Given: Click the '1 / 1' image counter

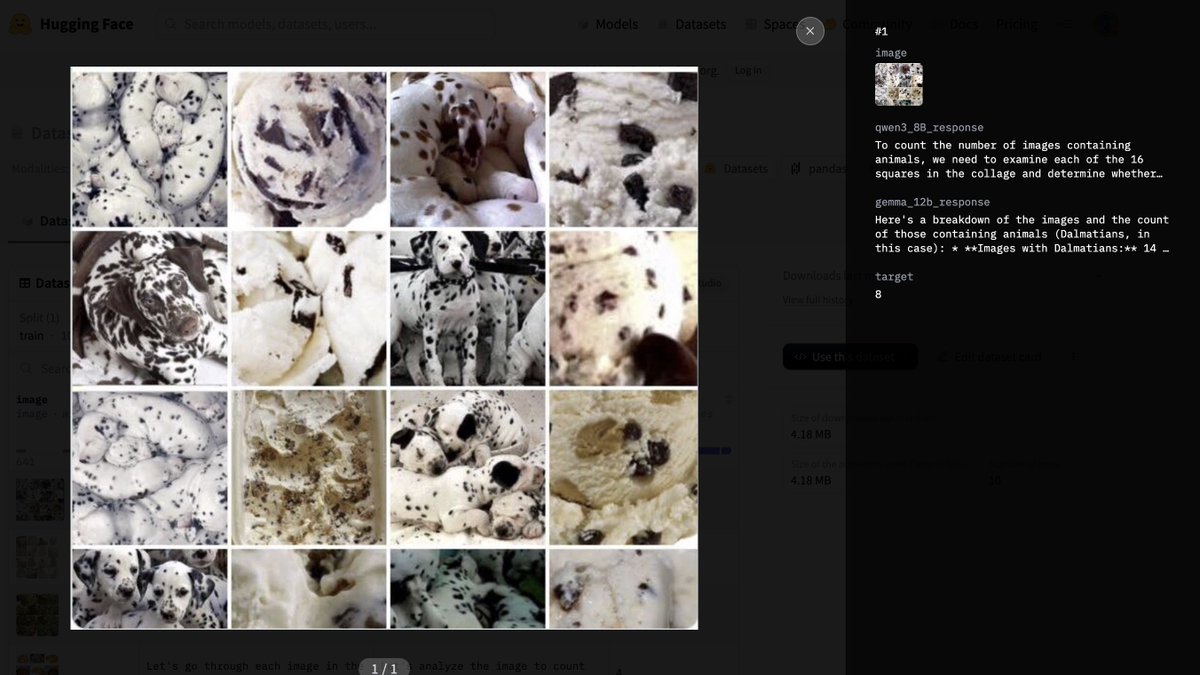Looking at the screenshot, I should (384, 668).
